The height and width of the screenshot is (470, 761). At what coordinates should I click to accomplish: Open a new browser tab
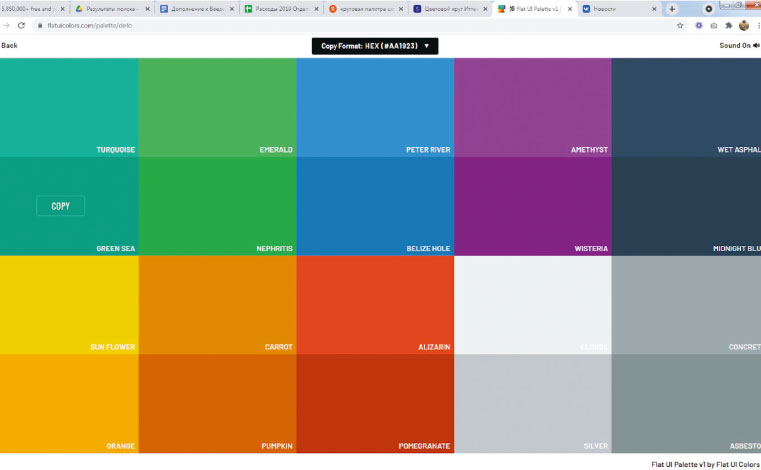click(x=672, y=8)
